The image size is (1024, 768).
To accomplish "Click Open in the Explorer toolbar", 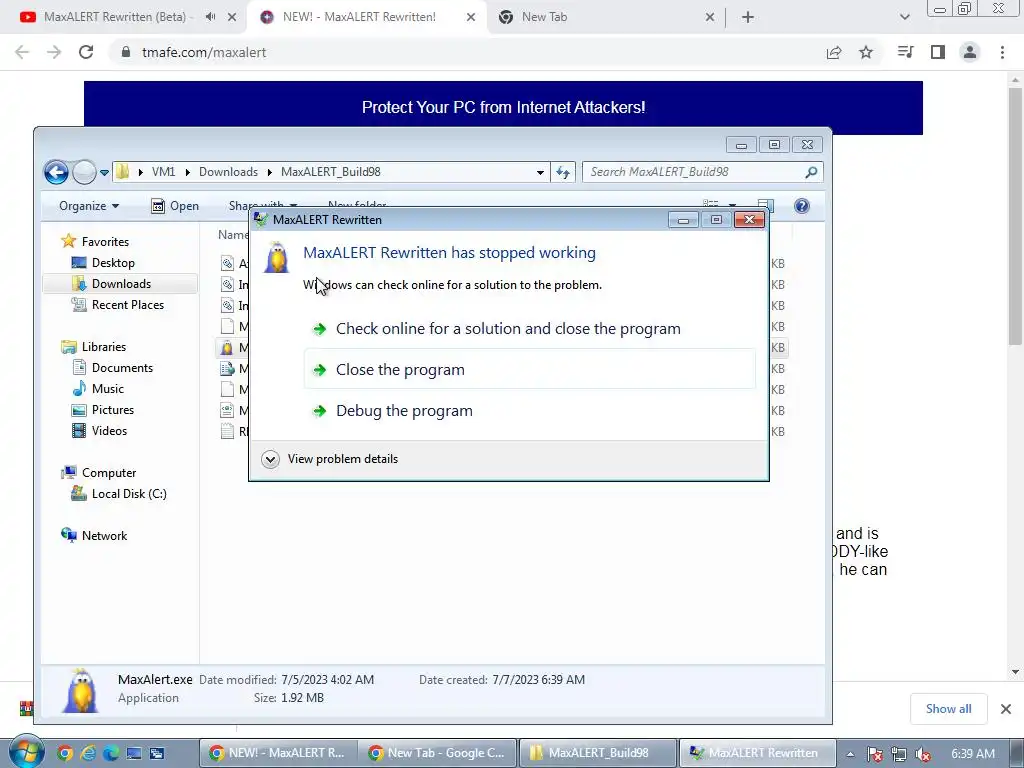I will [175, 206].
